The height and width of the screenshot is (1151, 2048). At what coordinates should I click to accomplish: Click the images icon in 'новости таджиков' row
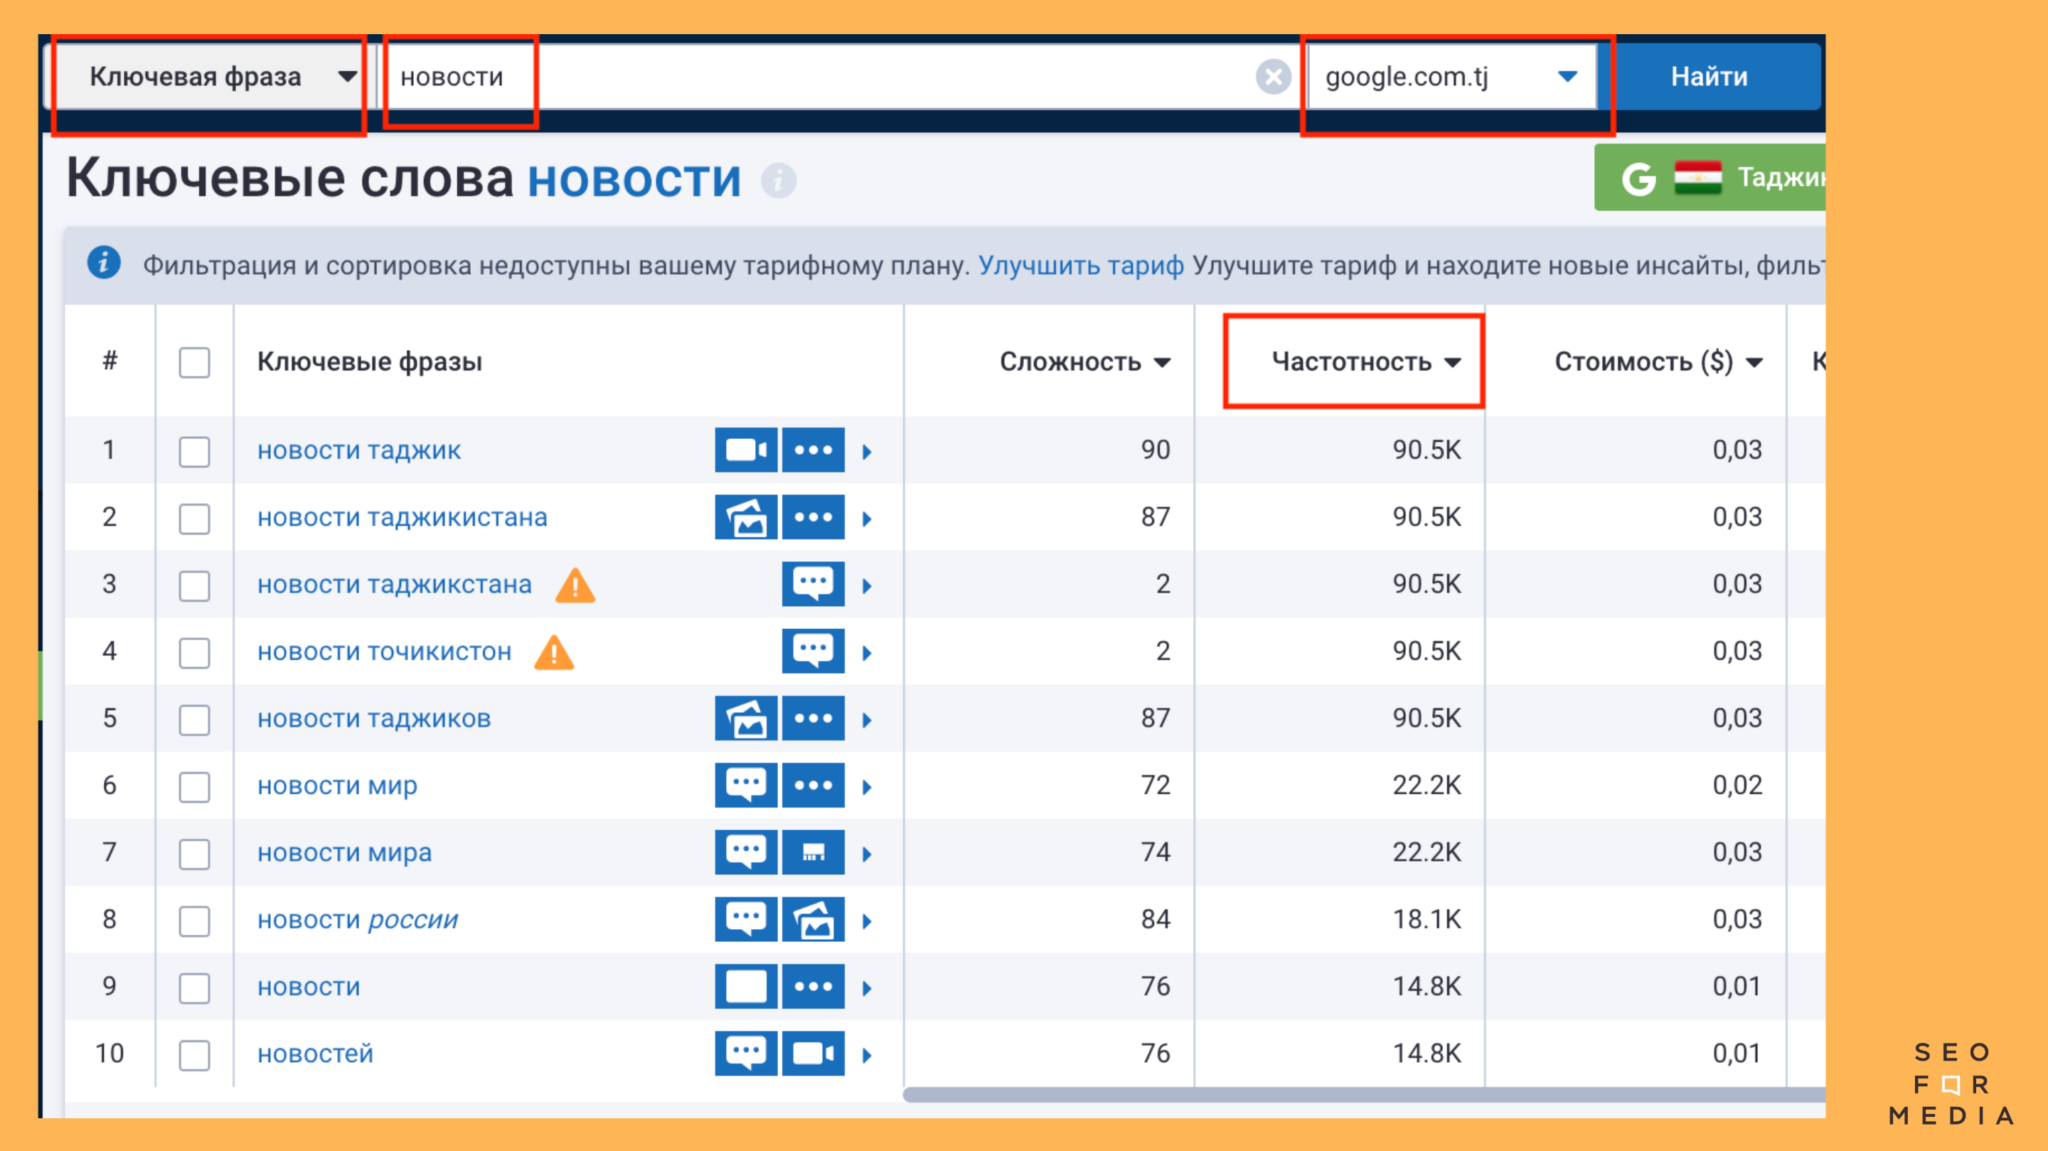point(745,718)
